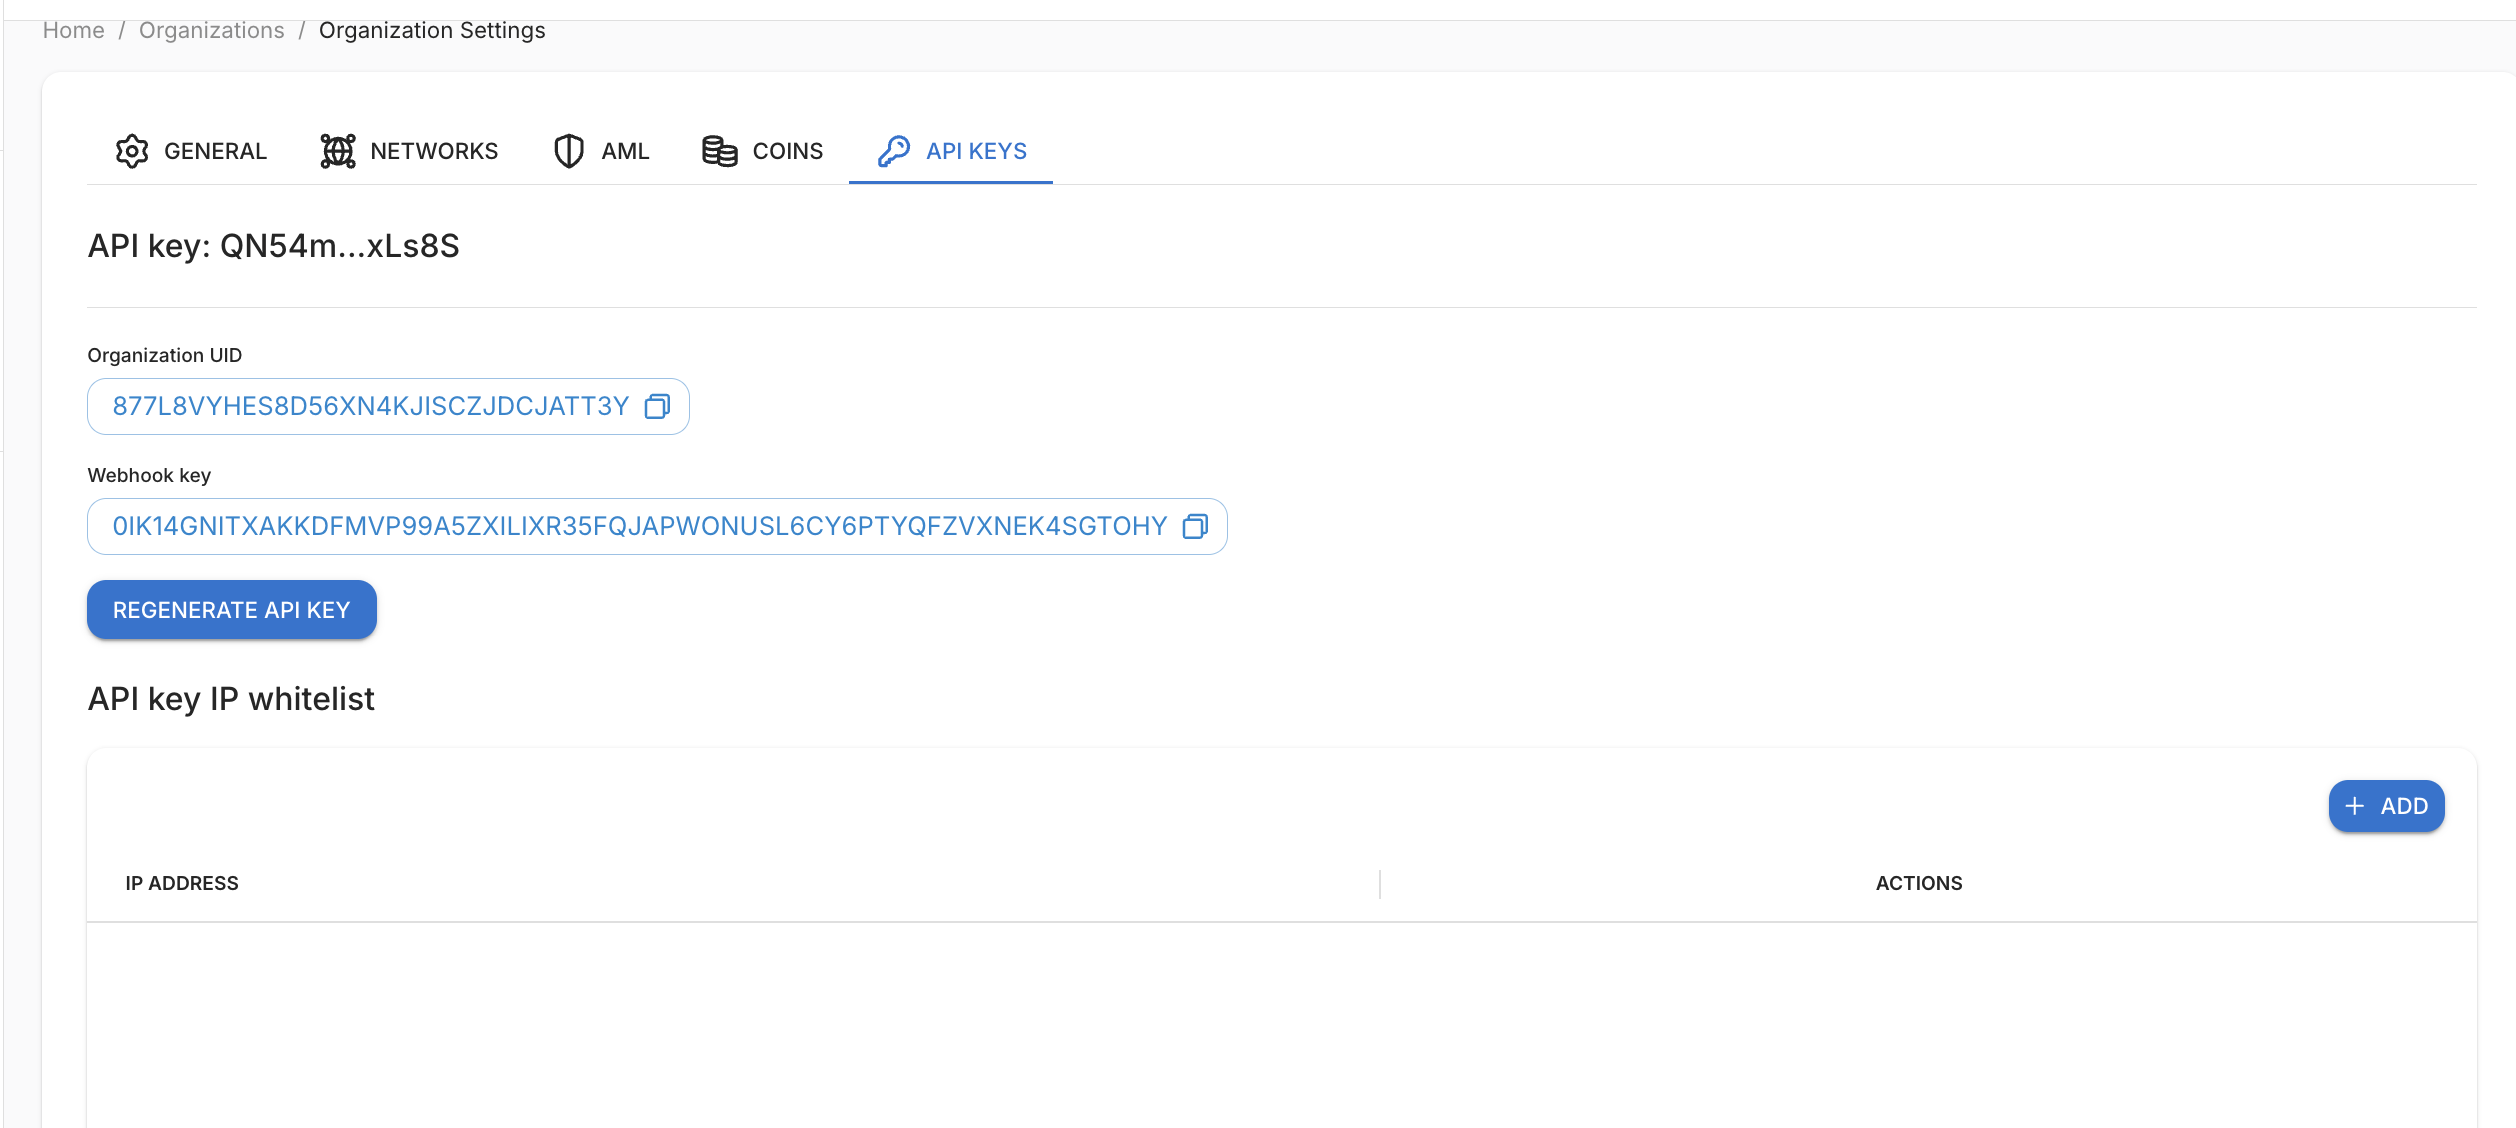This screenshot has width=2516, height=1128.
Task: Click the IP ADDRESS column header
Action: click(182, 883)
